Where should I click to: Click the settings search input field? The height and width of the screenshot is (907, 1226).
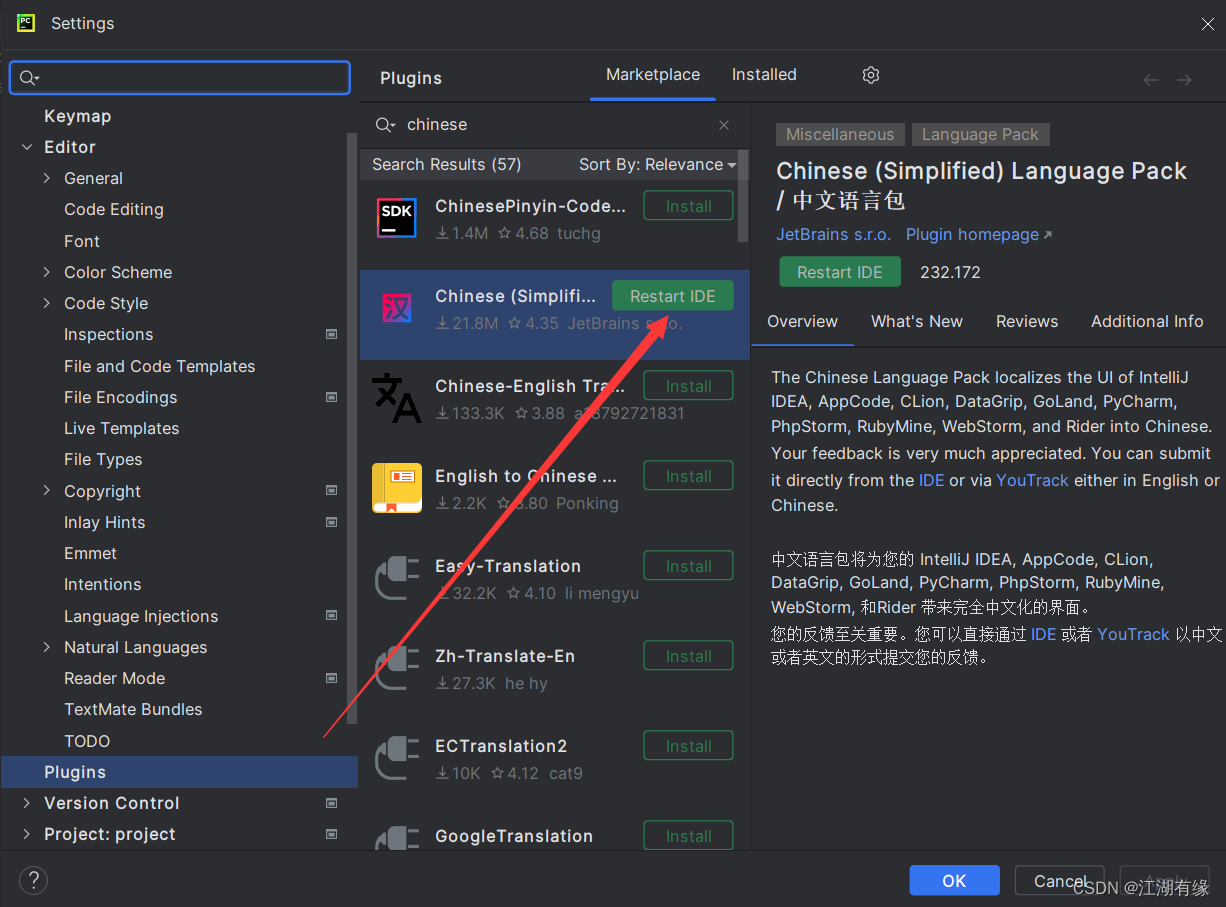(180, 78)
